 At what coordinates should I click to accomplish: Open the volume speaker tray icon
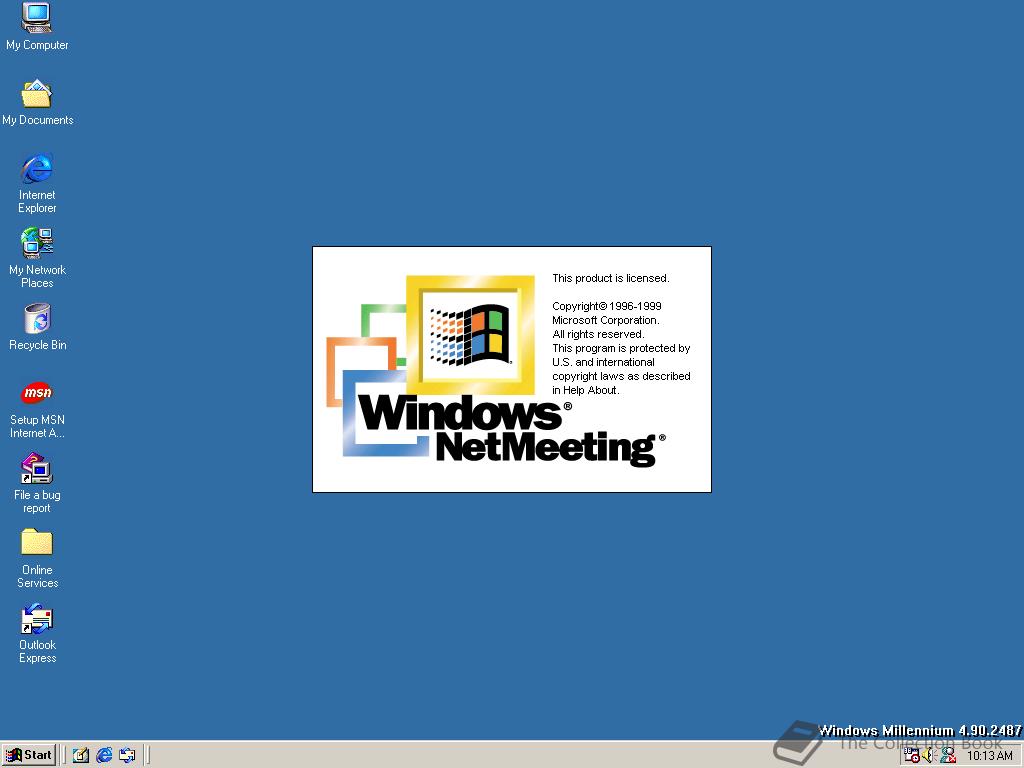tap(929, 756)
